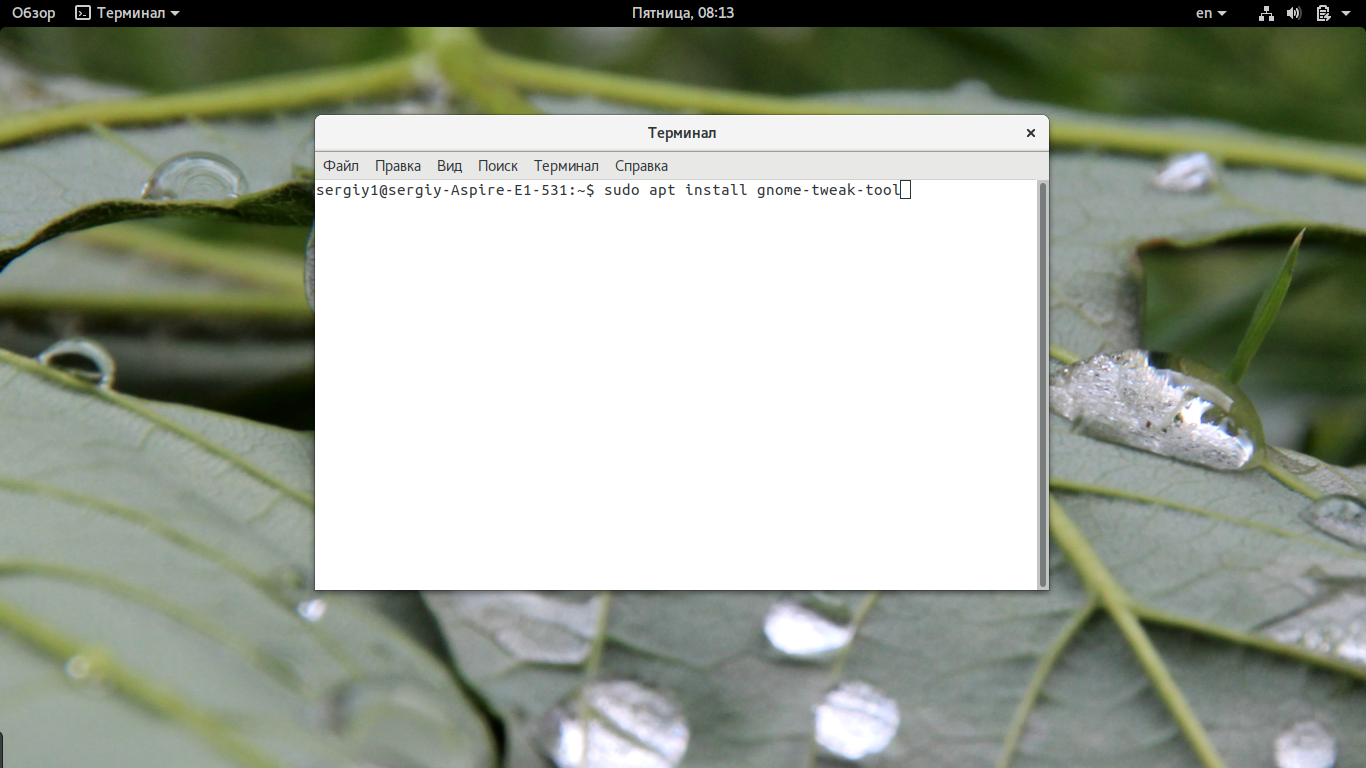
Task: Click the terminal icon in top bar
Action: (x=83, y=13)
